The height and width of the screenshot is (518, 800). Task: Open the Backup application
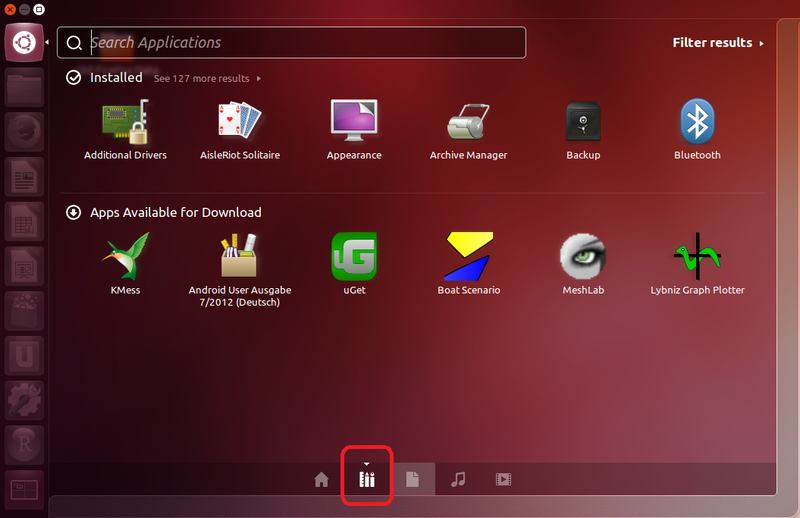pos(583,130)
